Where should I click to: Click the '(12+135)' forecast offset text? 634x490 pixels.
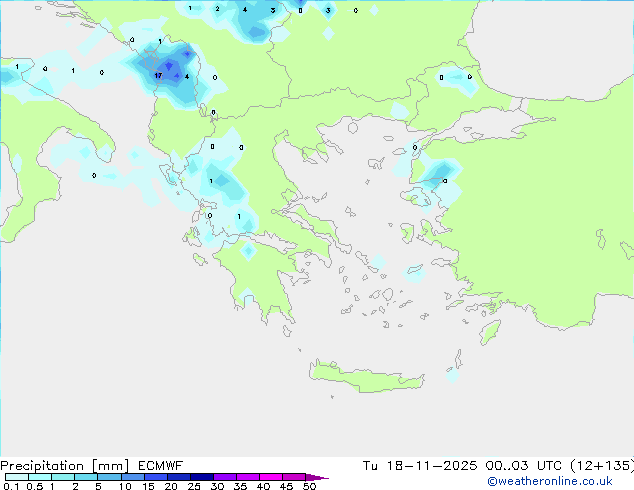click(x=602, y=466)
